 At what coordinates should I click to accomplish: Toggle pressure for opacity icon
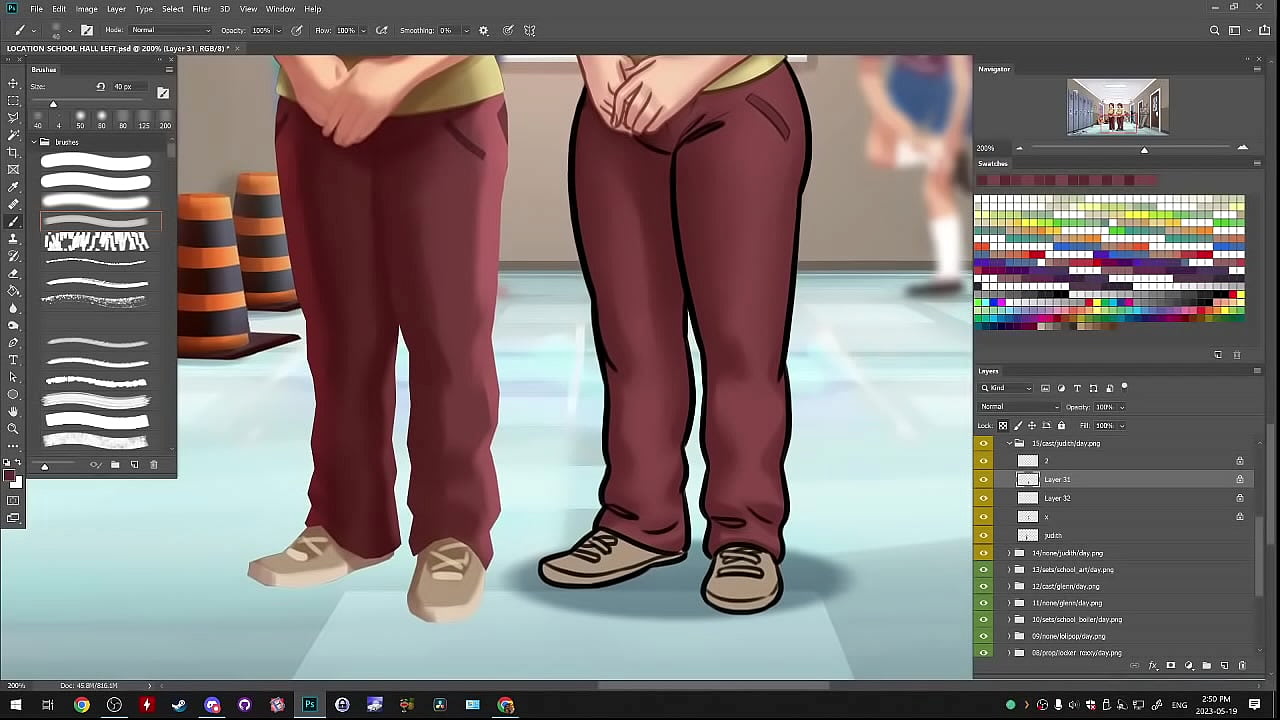(297, 30)
